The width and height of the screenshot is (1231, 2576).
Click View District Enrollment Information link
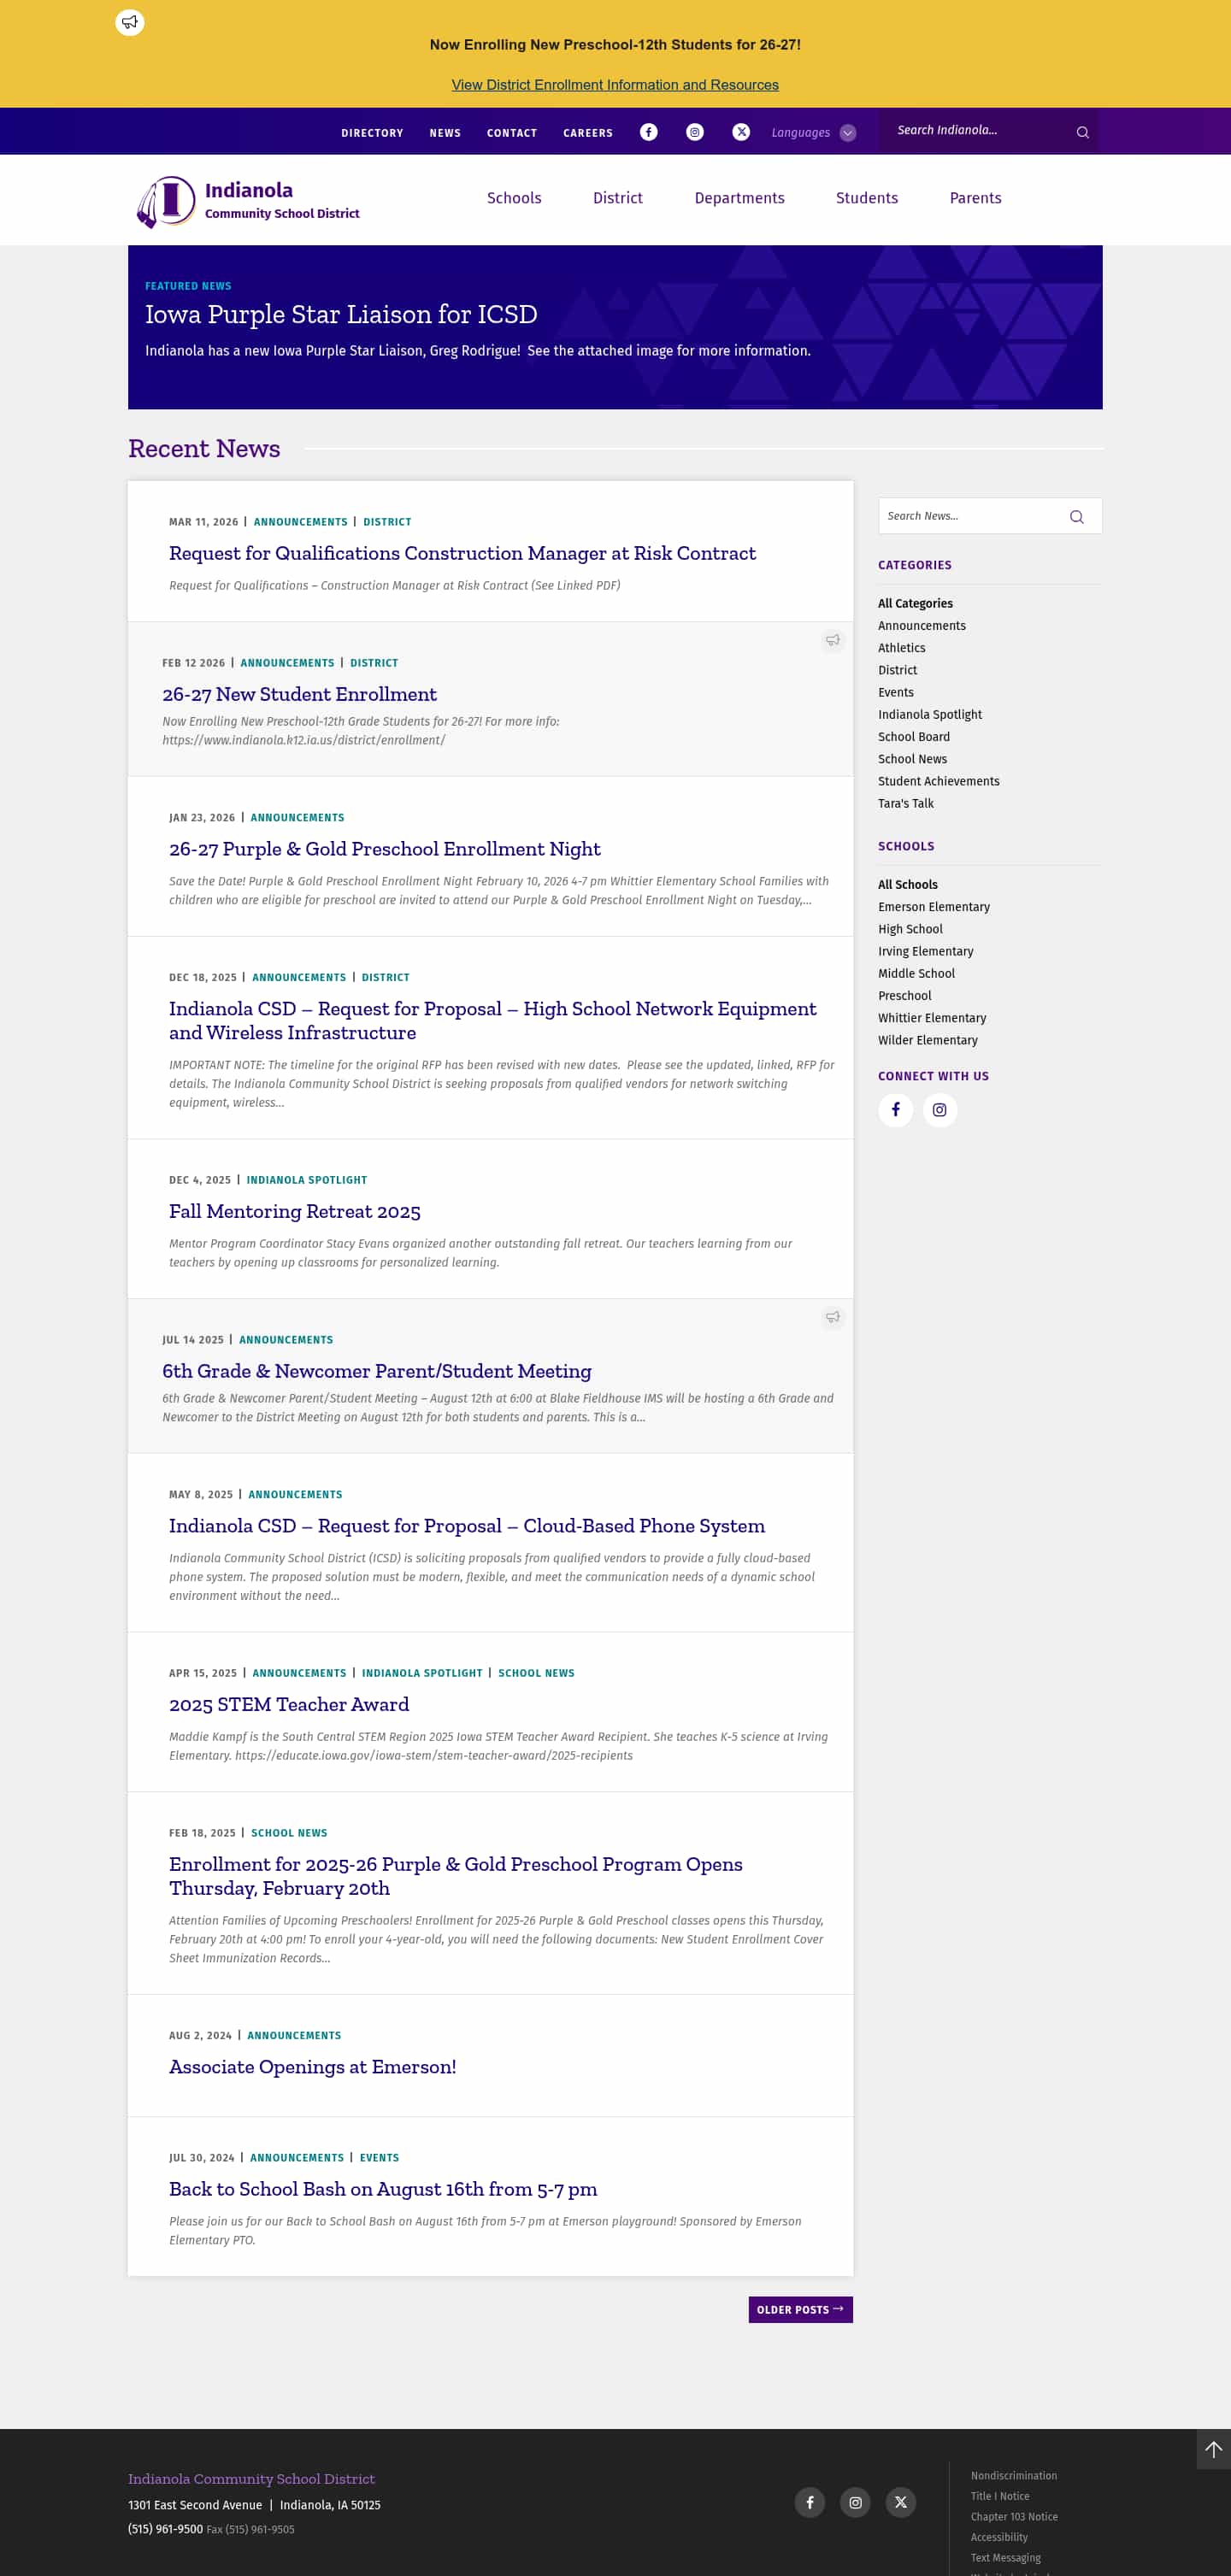615,85
